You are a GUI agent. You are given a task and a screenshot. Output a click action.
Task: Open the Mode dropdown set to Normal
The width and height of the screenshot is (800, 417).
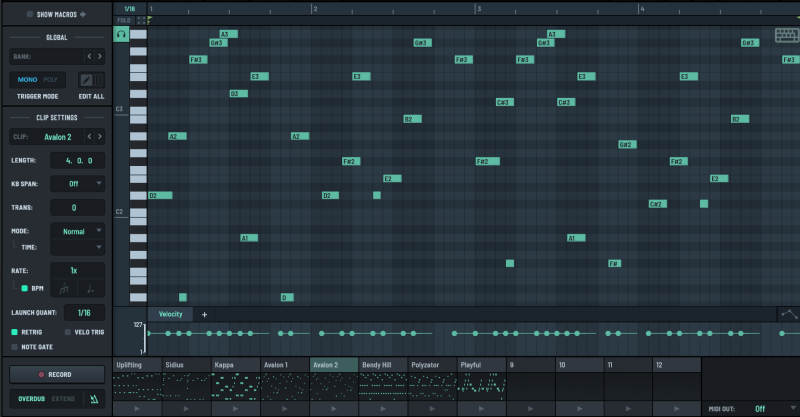pos(78,230)
